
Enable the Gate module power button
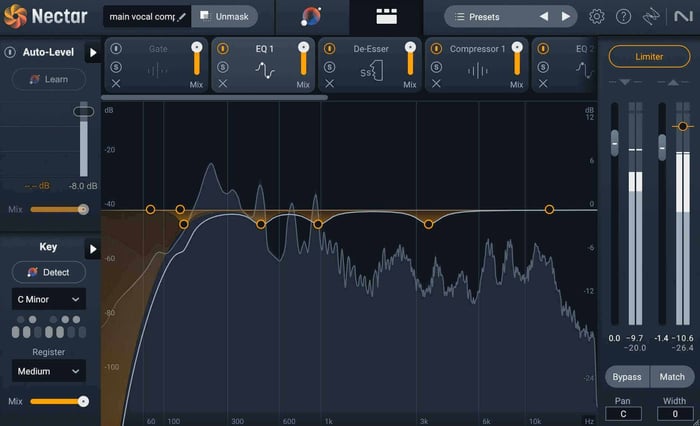(116, 48)
